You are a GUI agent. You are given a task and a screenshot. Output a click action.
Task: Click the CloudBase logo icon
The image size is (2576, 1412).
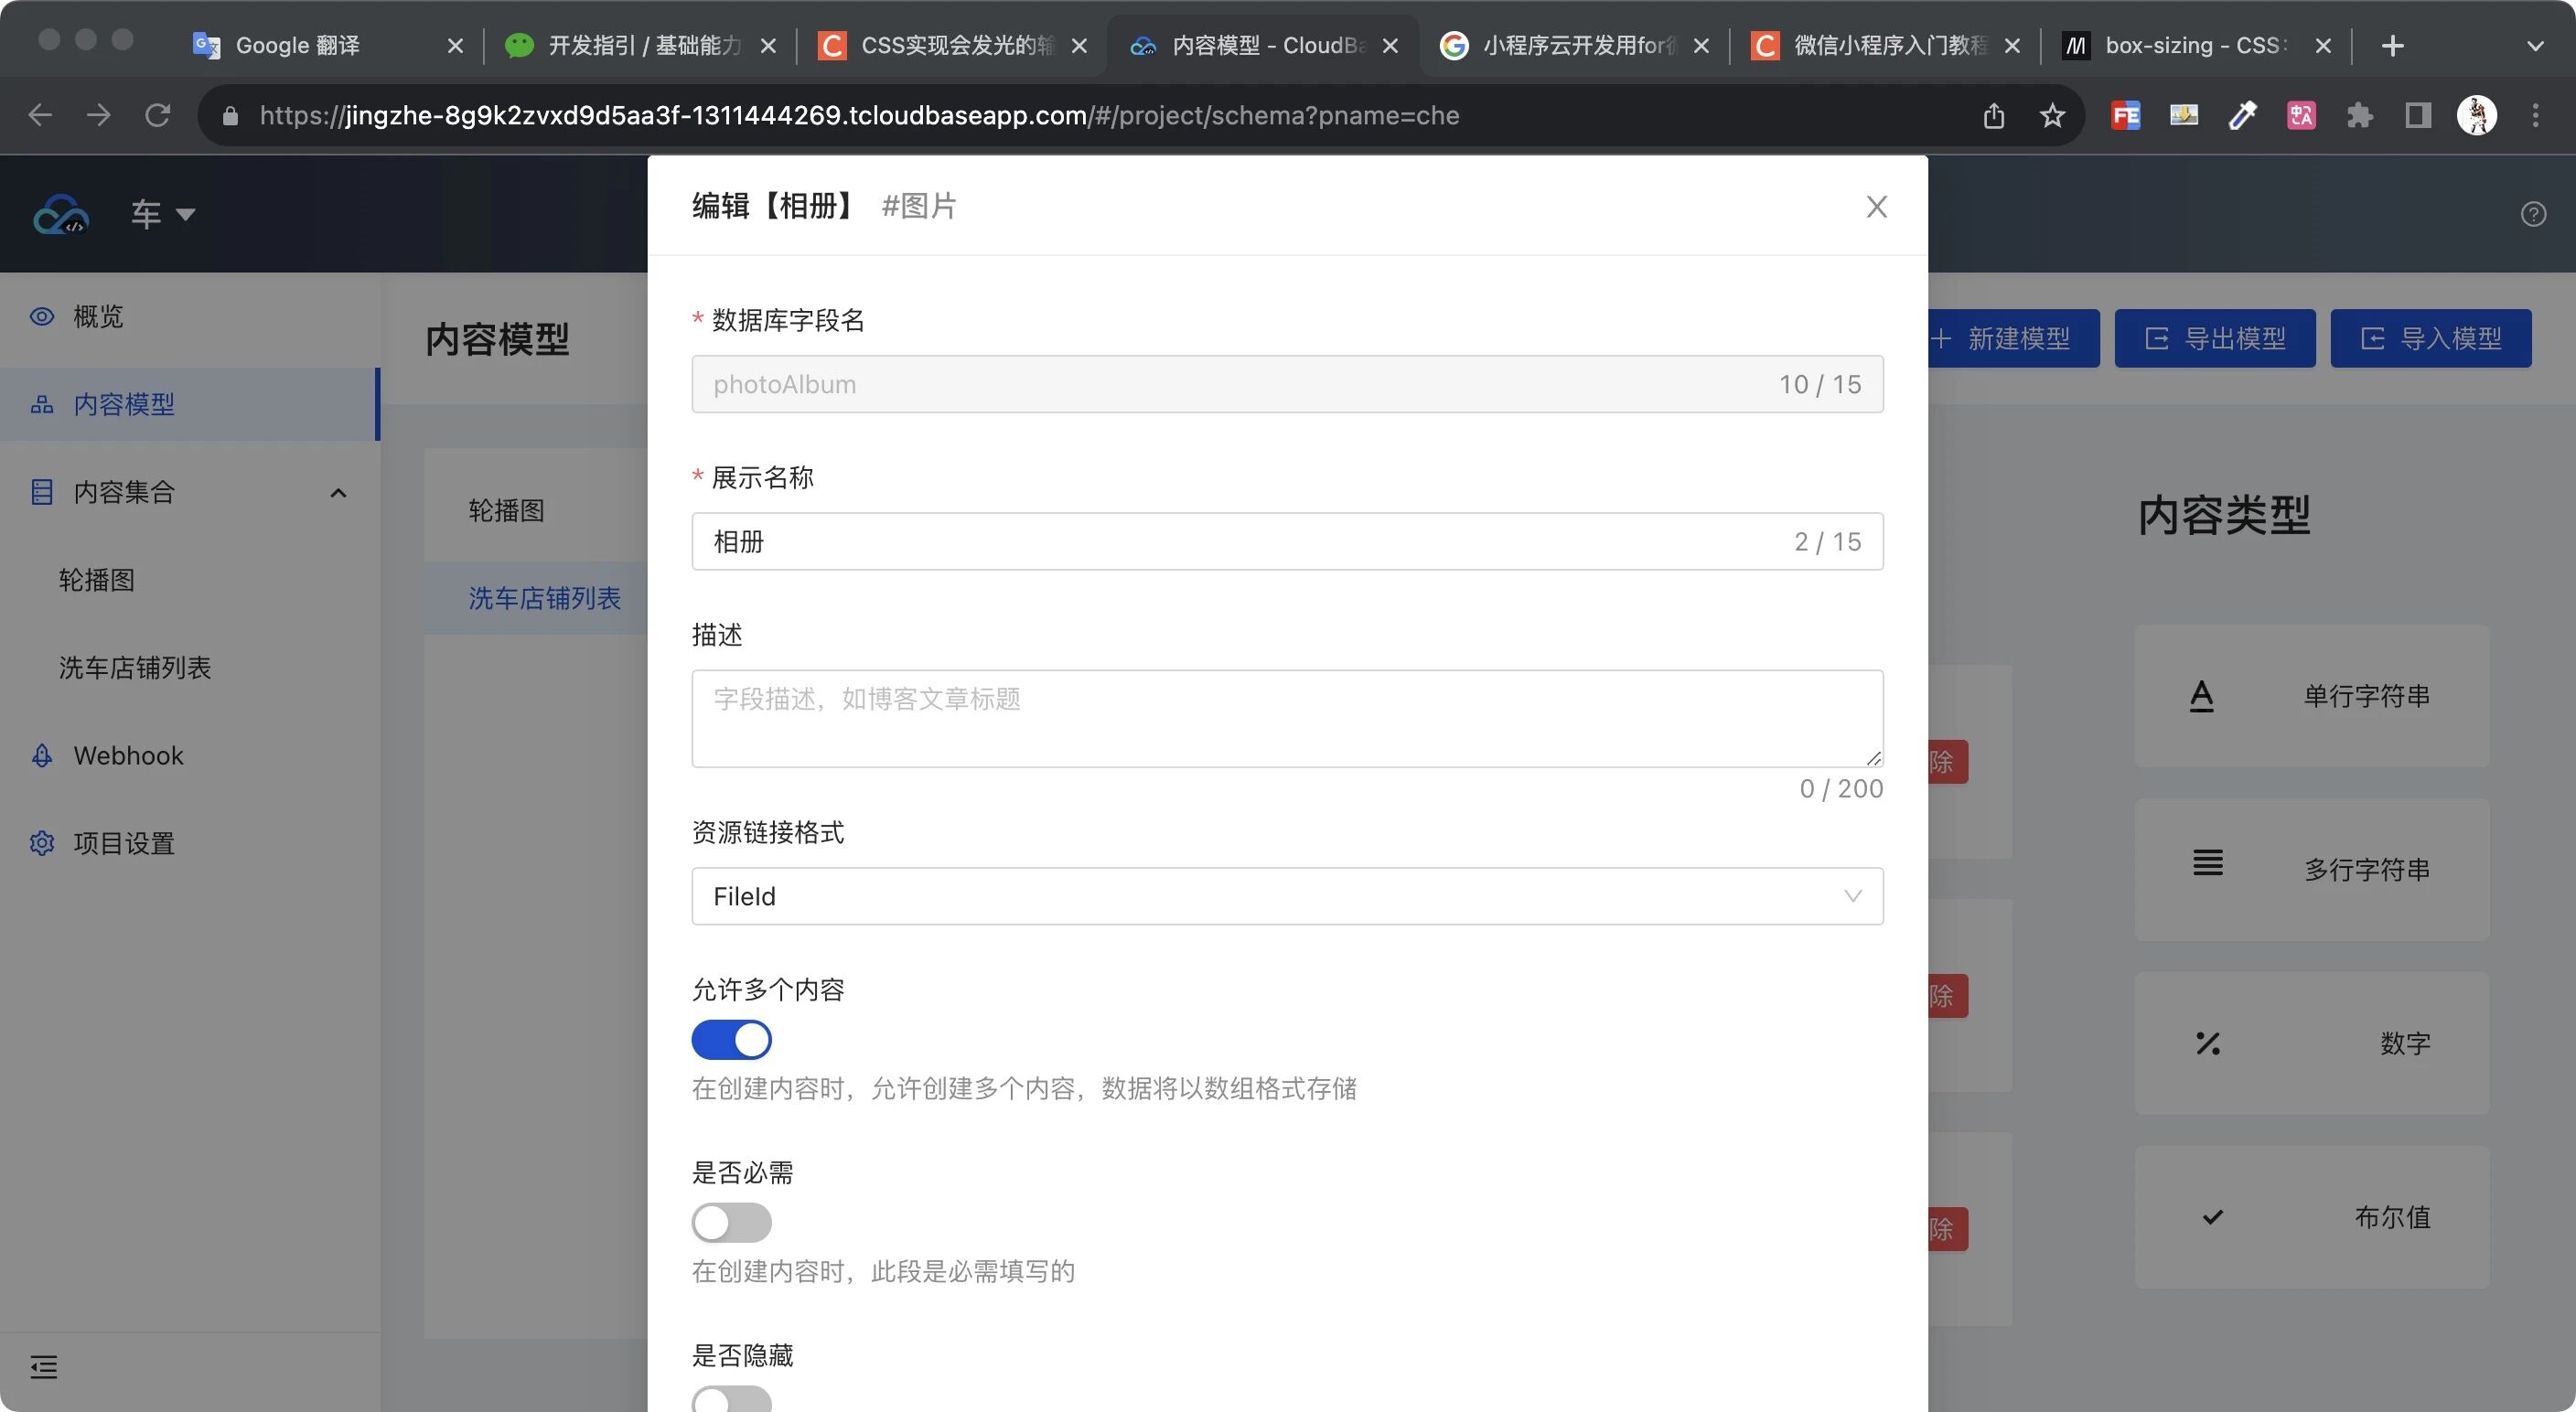click(x=61, y=213)
